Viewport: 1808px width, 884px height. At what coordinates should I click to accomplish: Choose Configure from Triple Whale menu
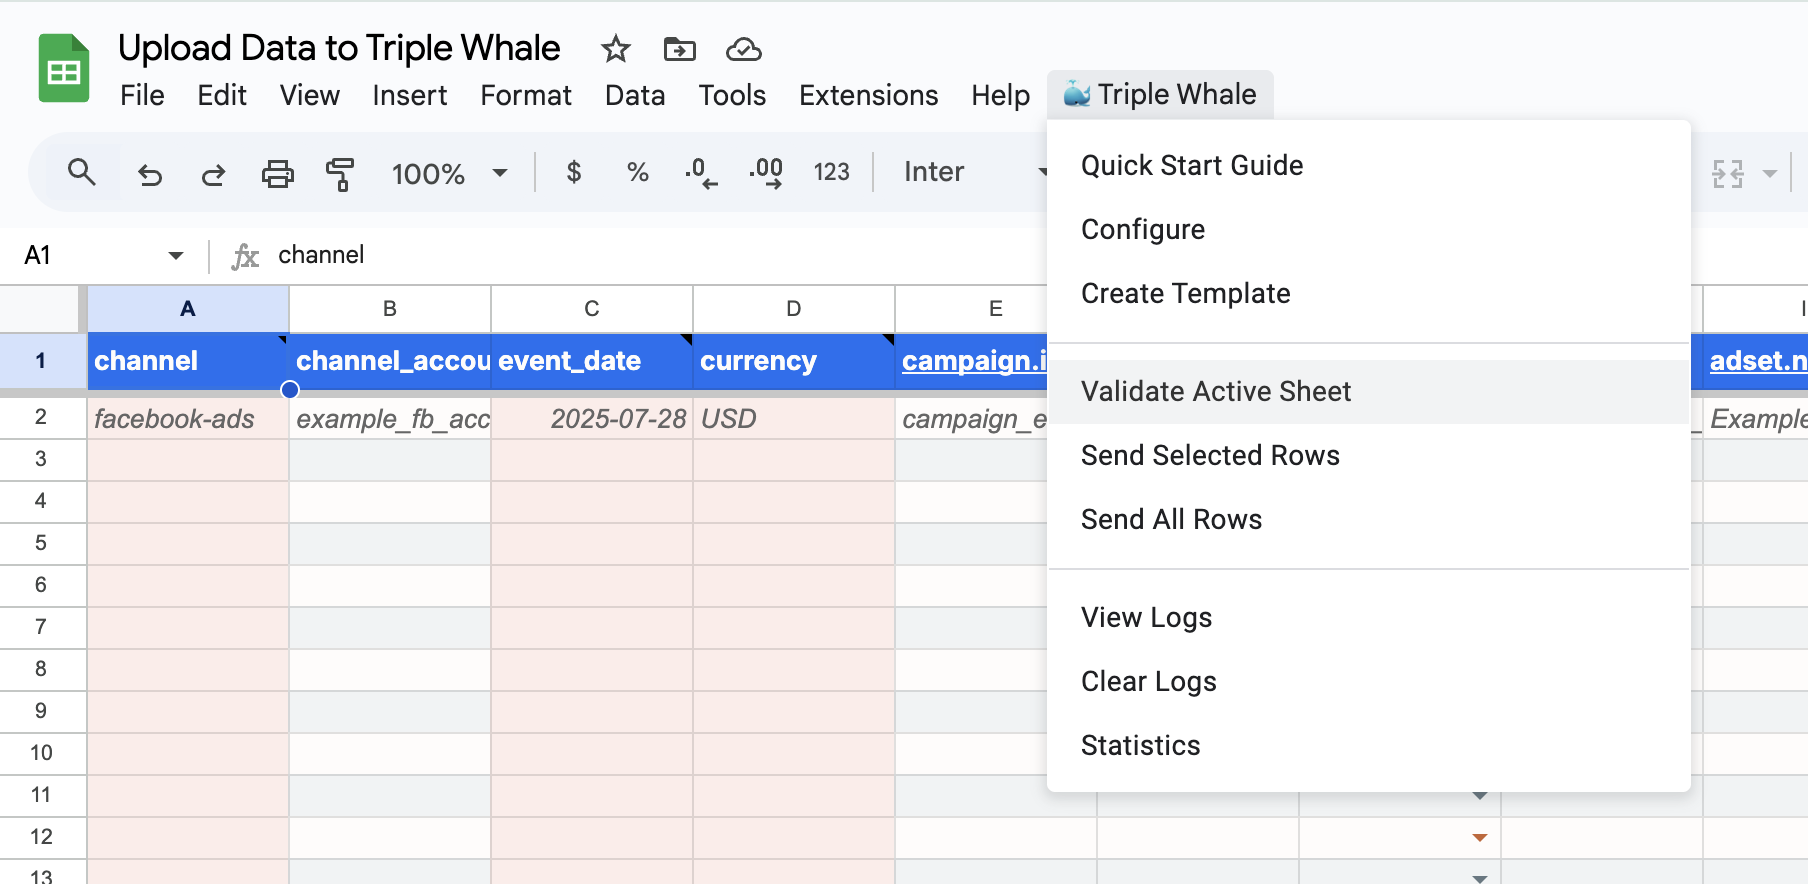[x=1369, y=229]
